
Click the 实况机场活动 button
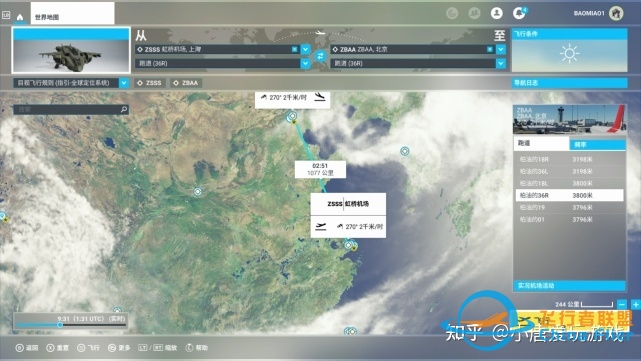click(569, 285)
